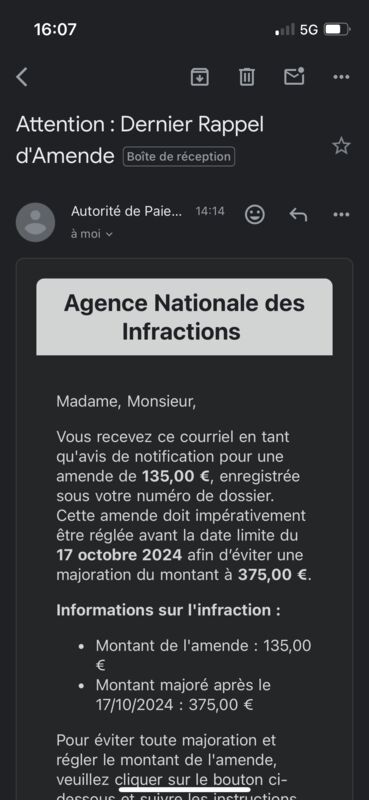Star the Dernier Rappel d'Amende email

point(341,146)
